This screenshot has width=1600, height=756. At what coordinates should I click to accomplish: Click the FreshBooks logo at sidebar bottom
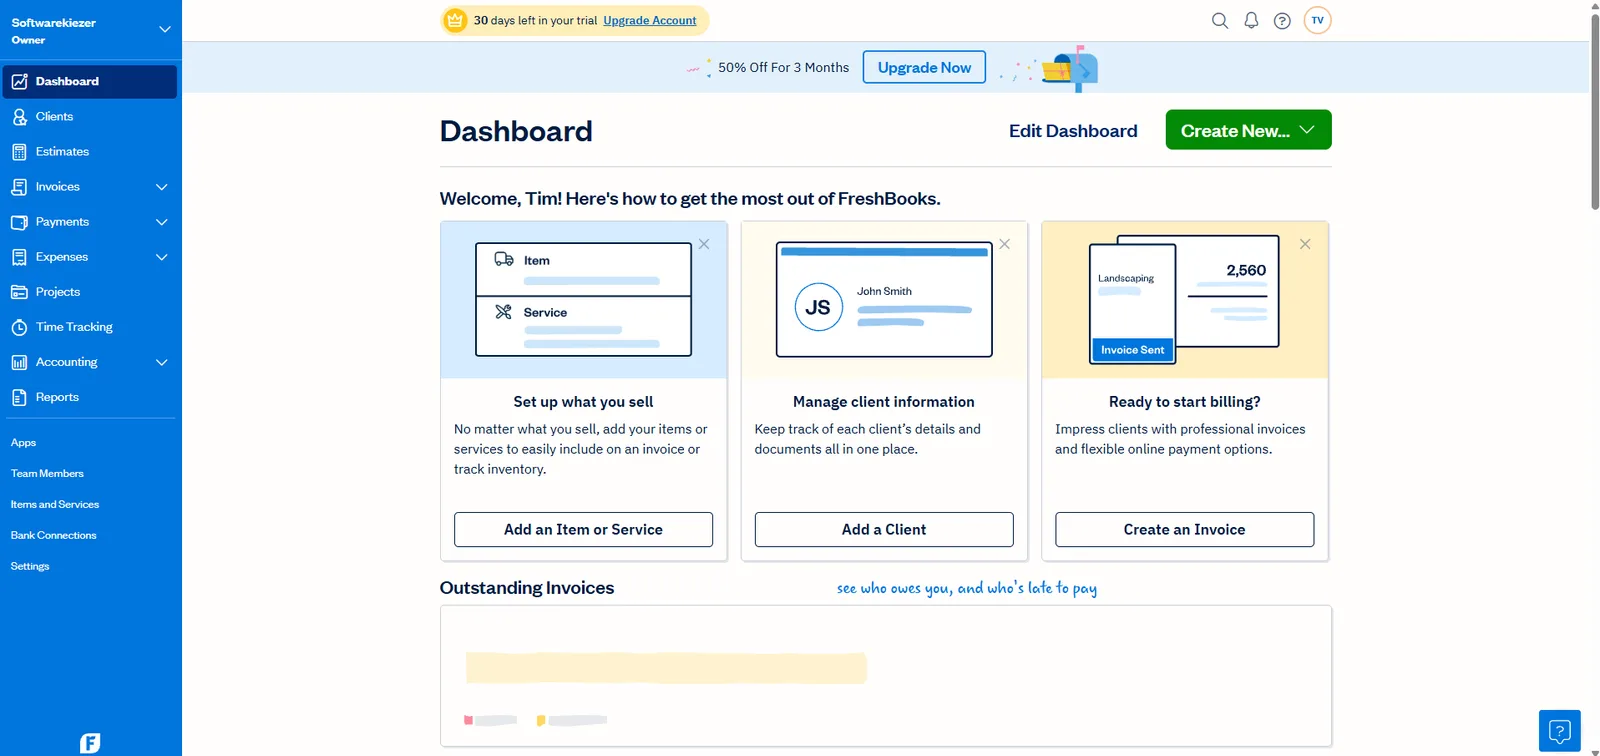click(90, 743)
